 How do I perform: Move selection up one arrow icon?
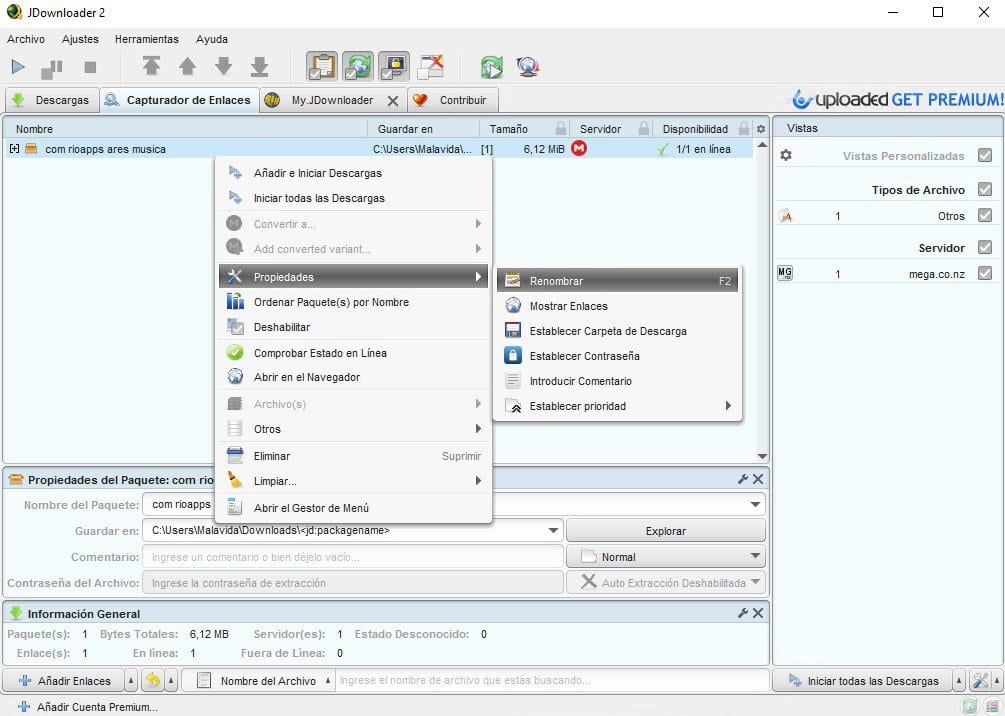tap(187, 66)
